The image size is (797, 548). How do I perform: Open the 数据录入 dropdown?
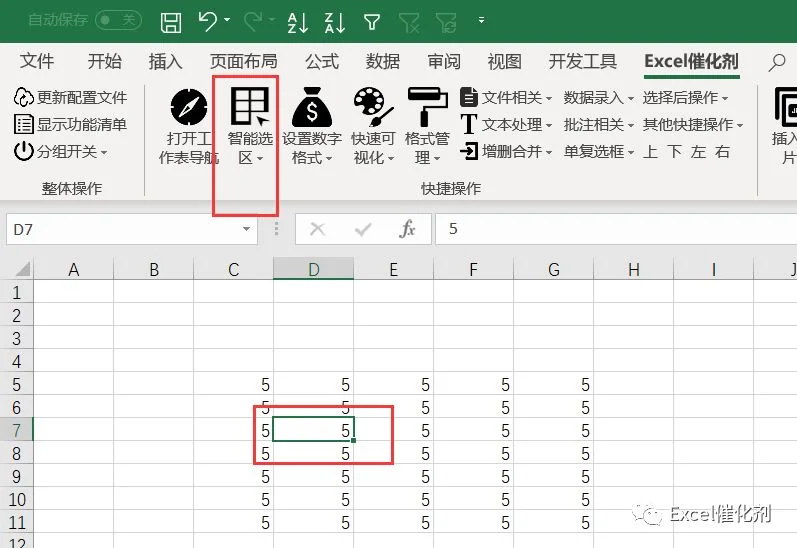coord(598,97)
